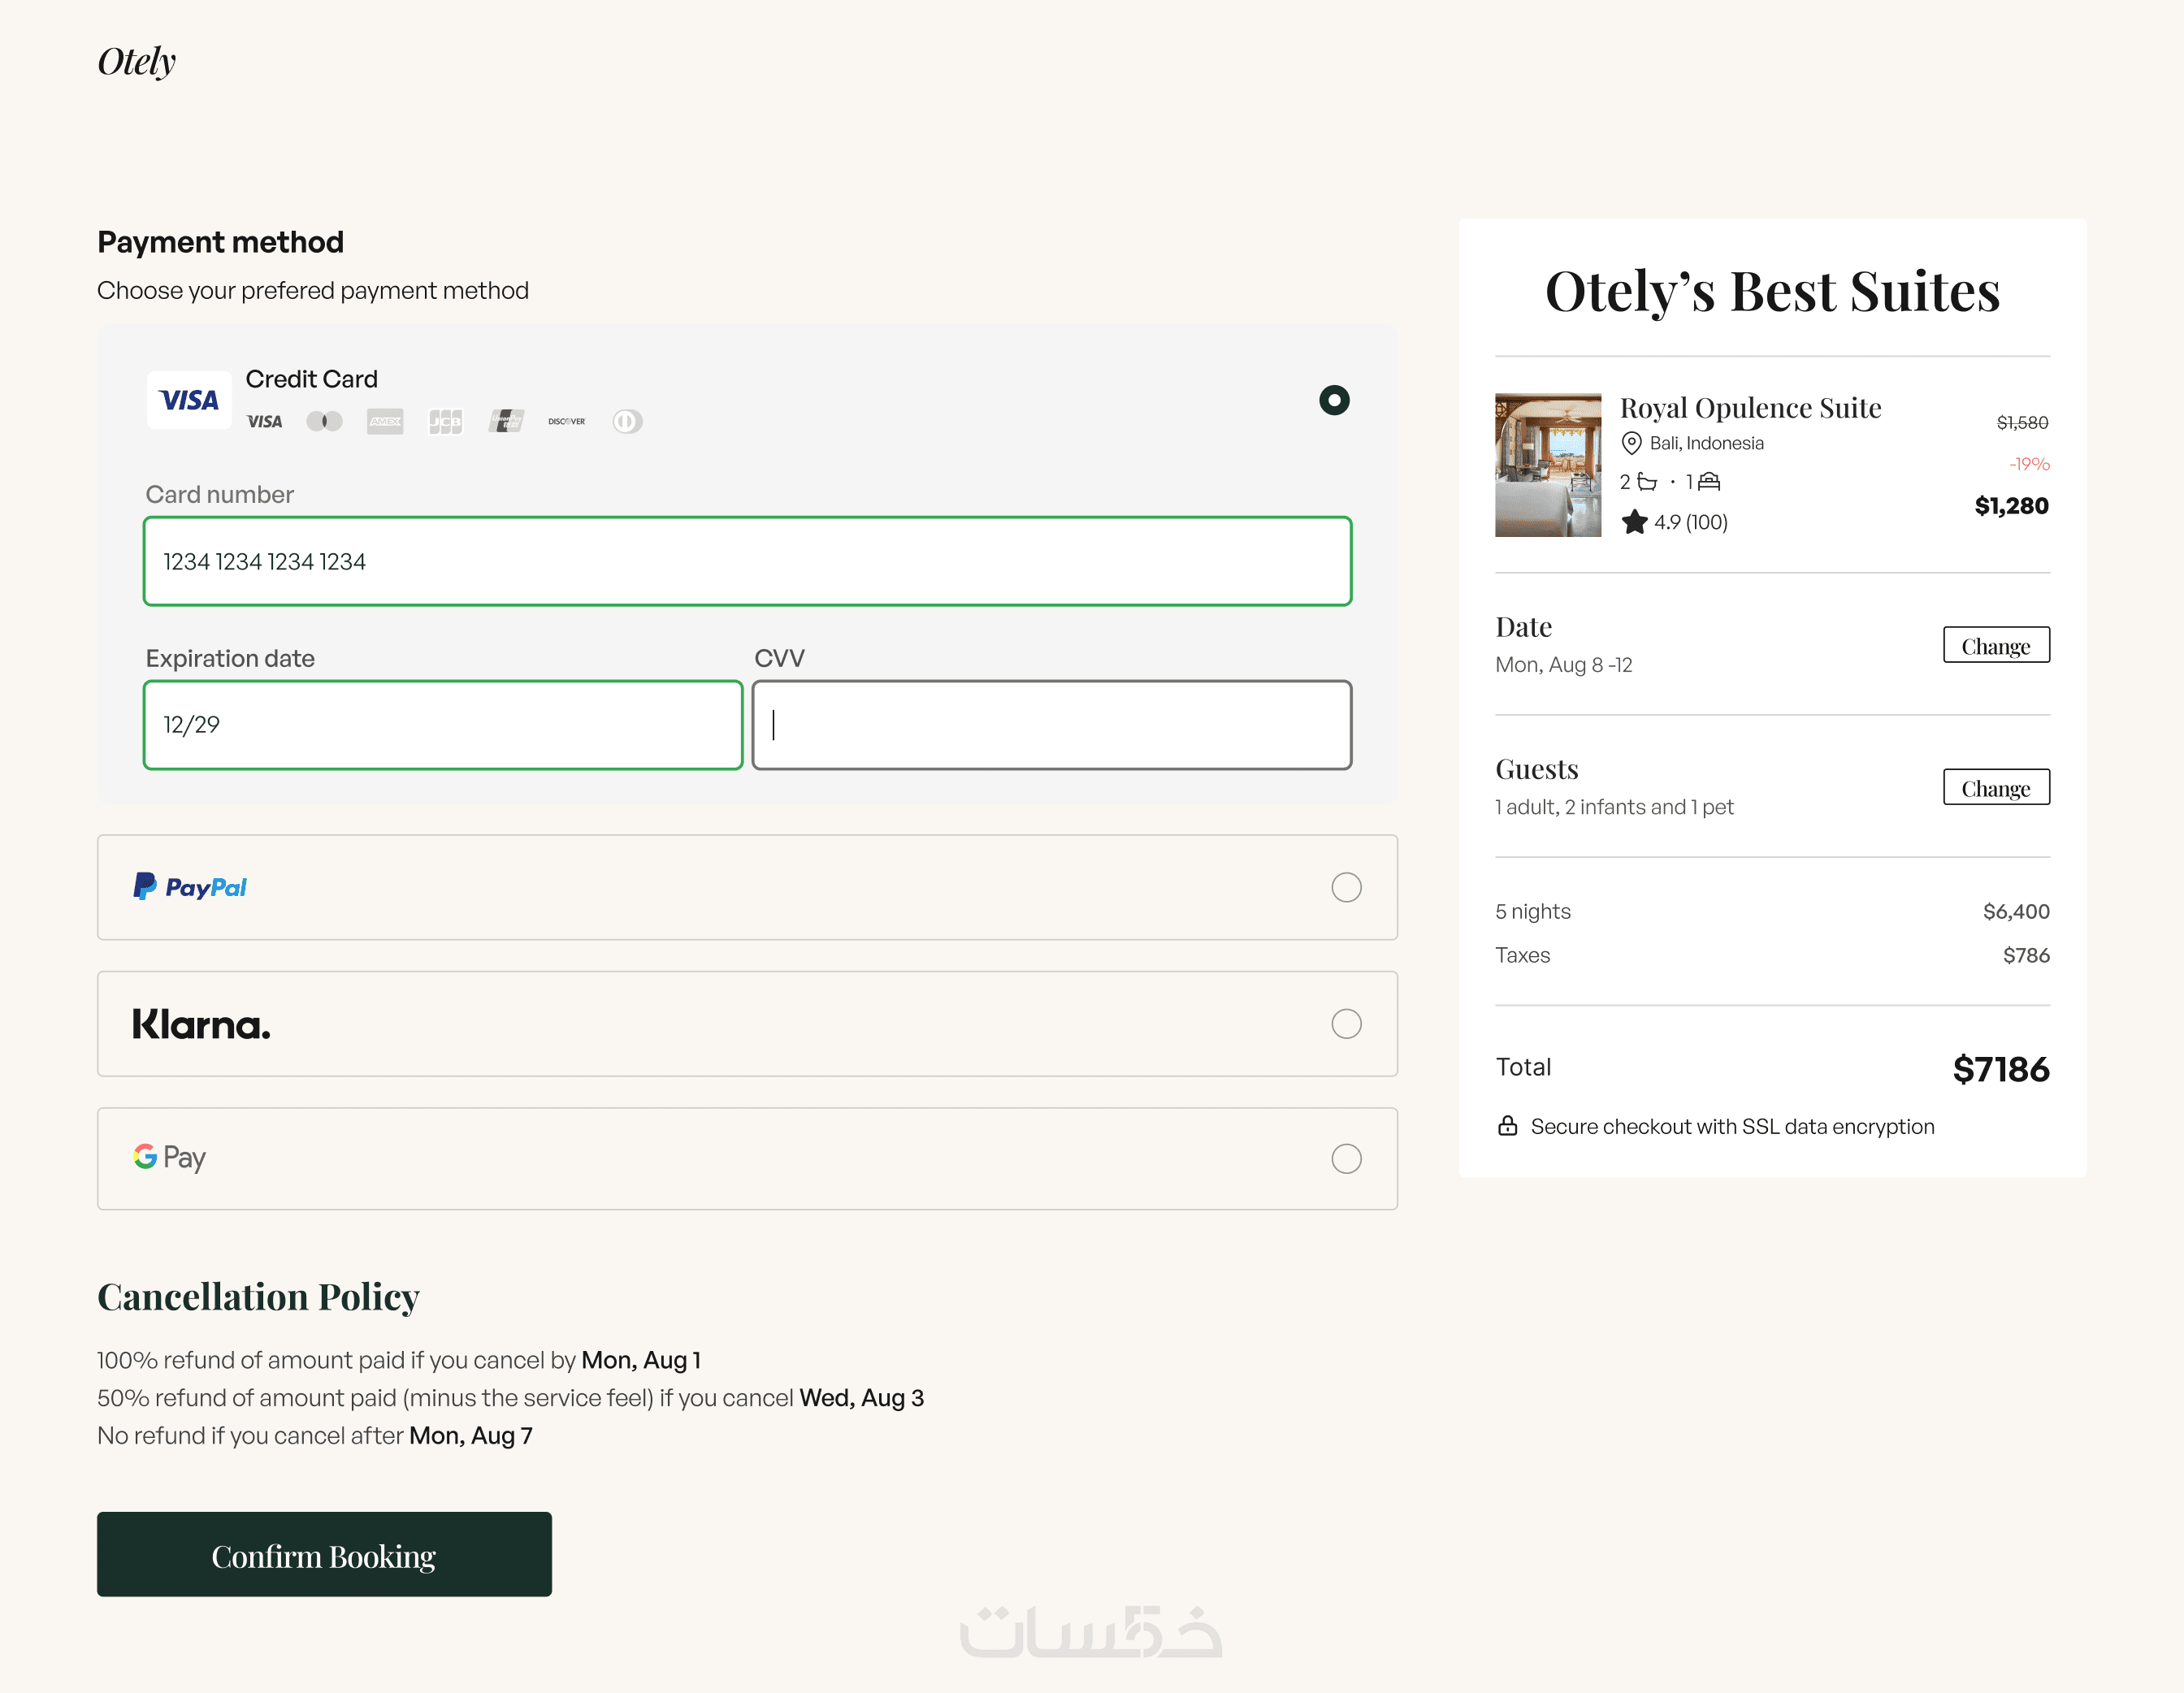Click the Discover card icon

(x=567, y=421)
